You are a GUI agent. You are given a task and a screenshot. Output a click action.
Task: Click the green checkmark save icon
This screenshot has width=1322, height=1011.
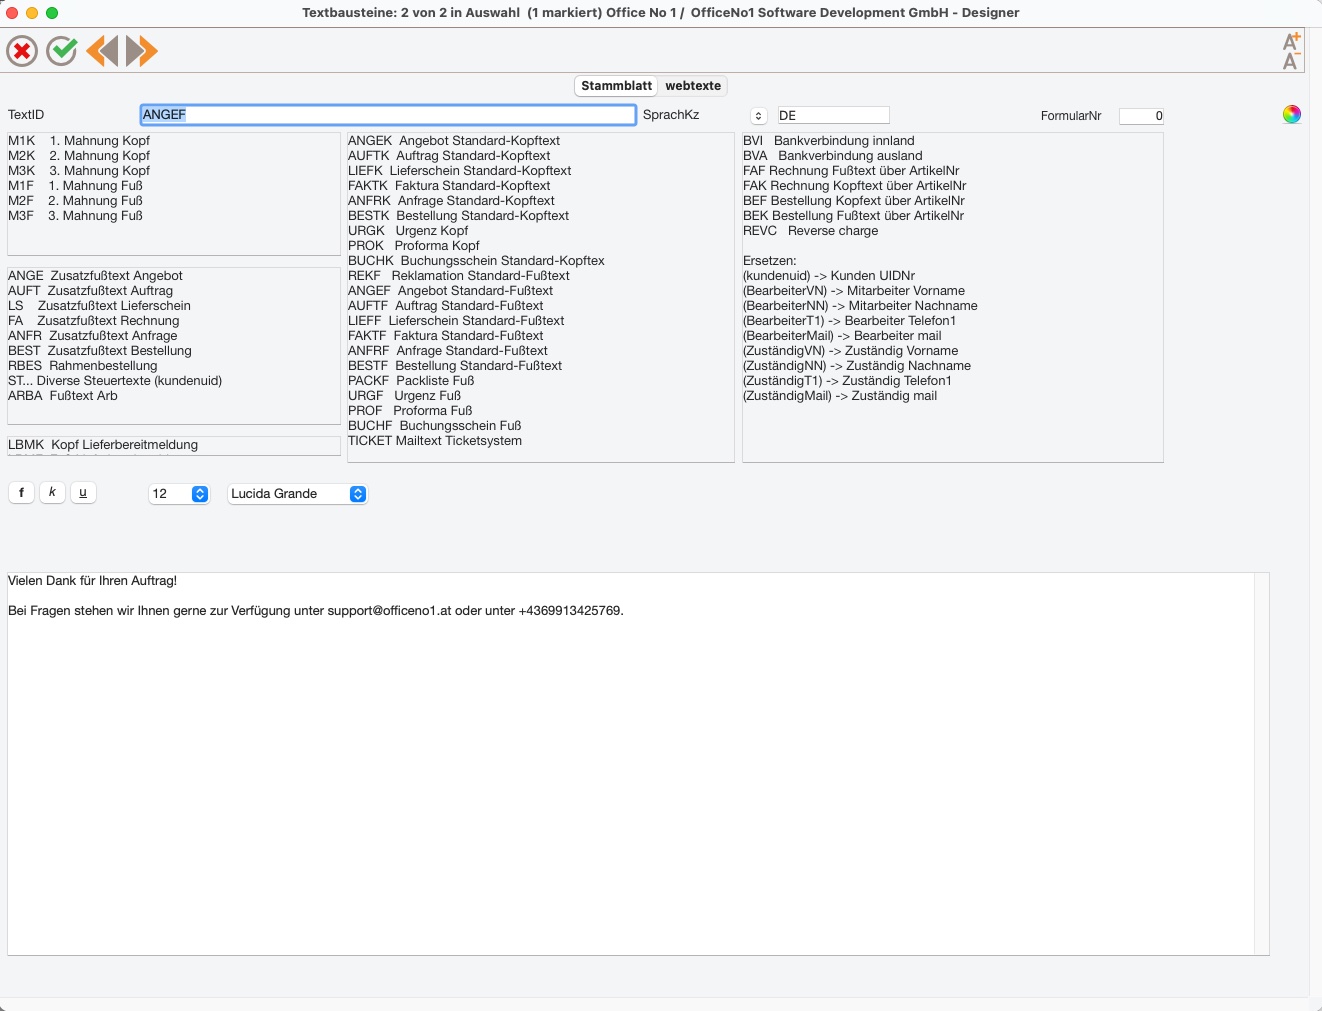coord(62,51)
